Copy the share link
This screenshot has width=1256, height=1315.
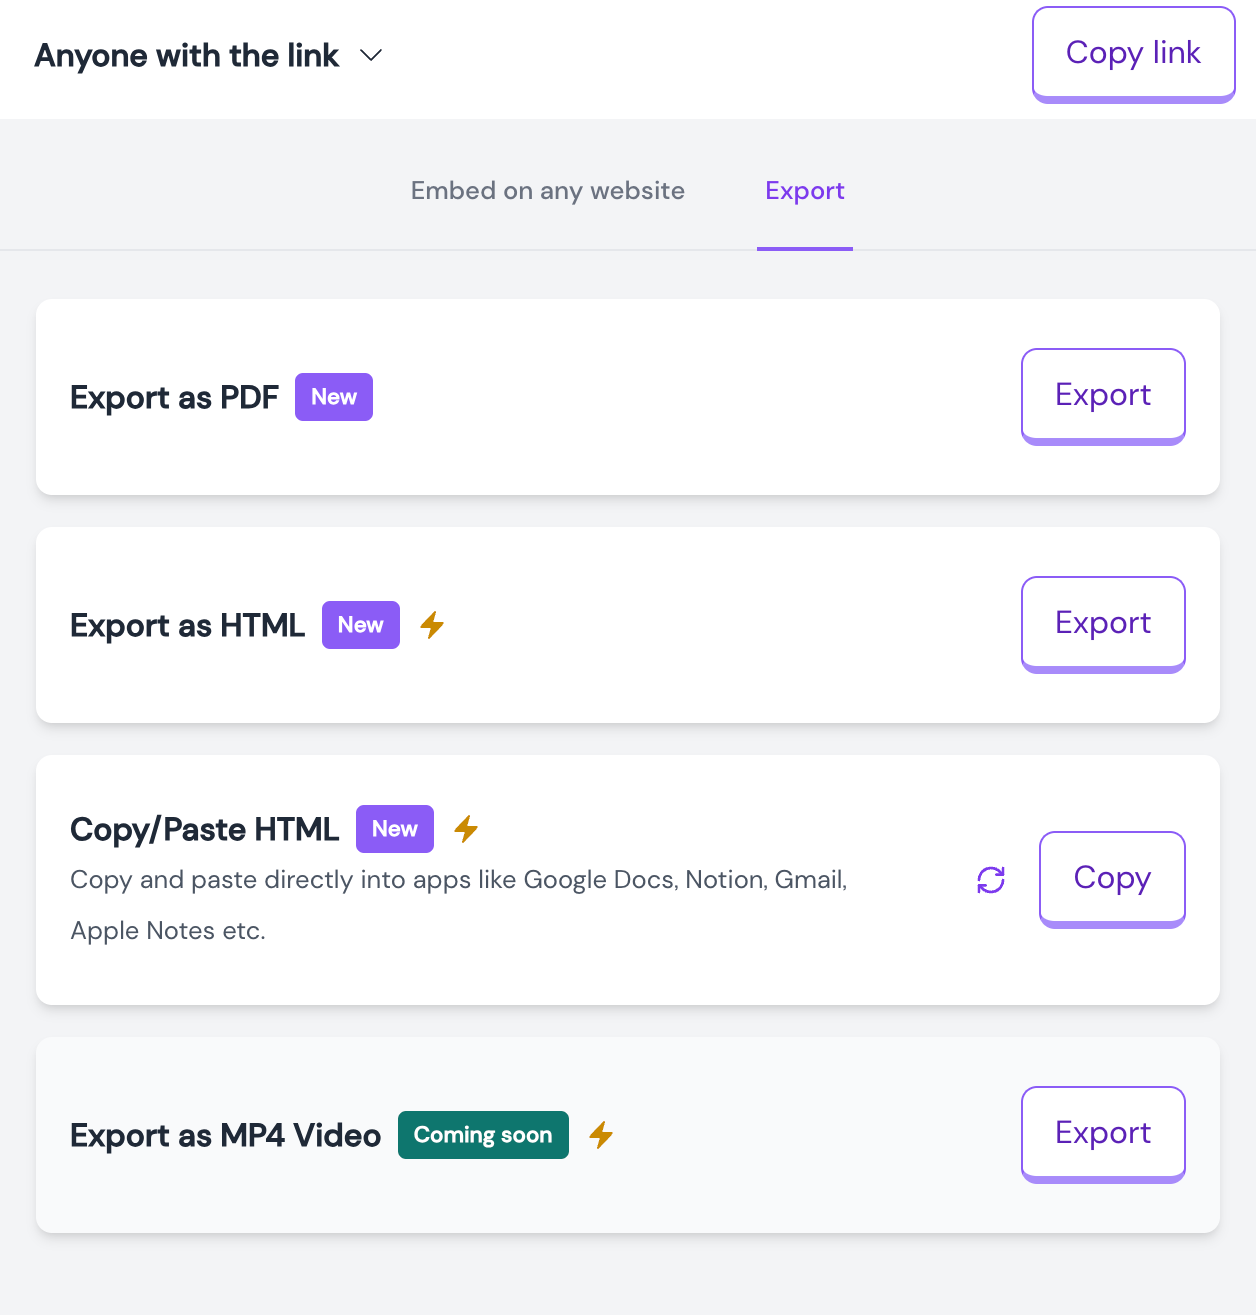click(x=1134, y=54)
